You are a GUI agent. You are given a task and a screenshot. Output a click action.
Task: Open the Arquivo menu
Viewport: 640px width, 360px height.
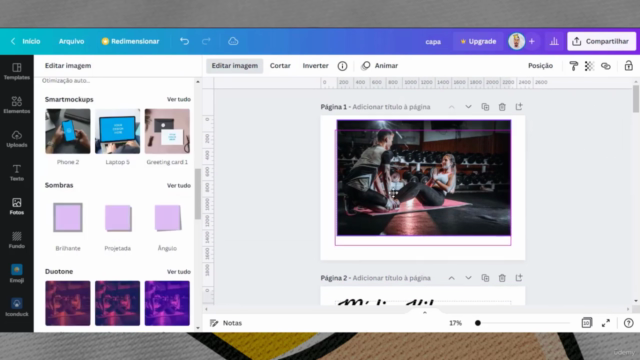pos(71,41)
